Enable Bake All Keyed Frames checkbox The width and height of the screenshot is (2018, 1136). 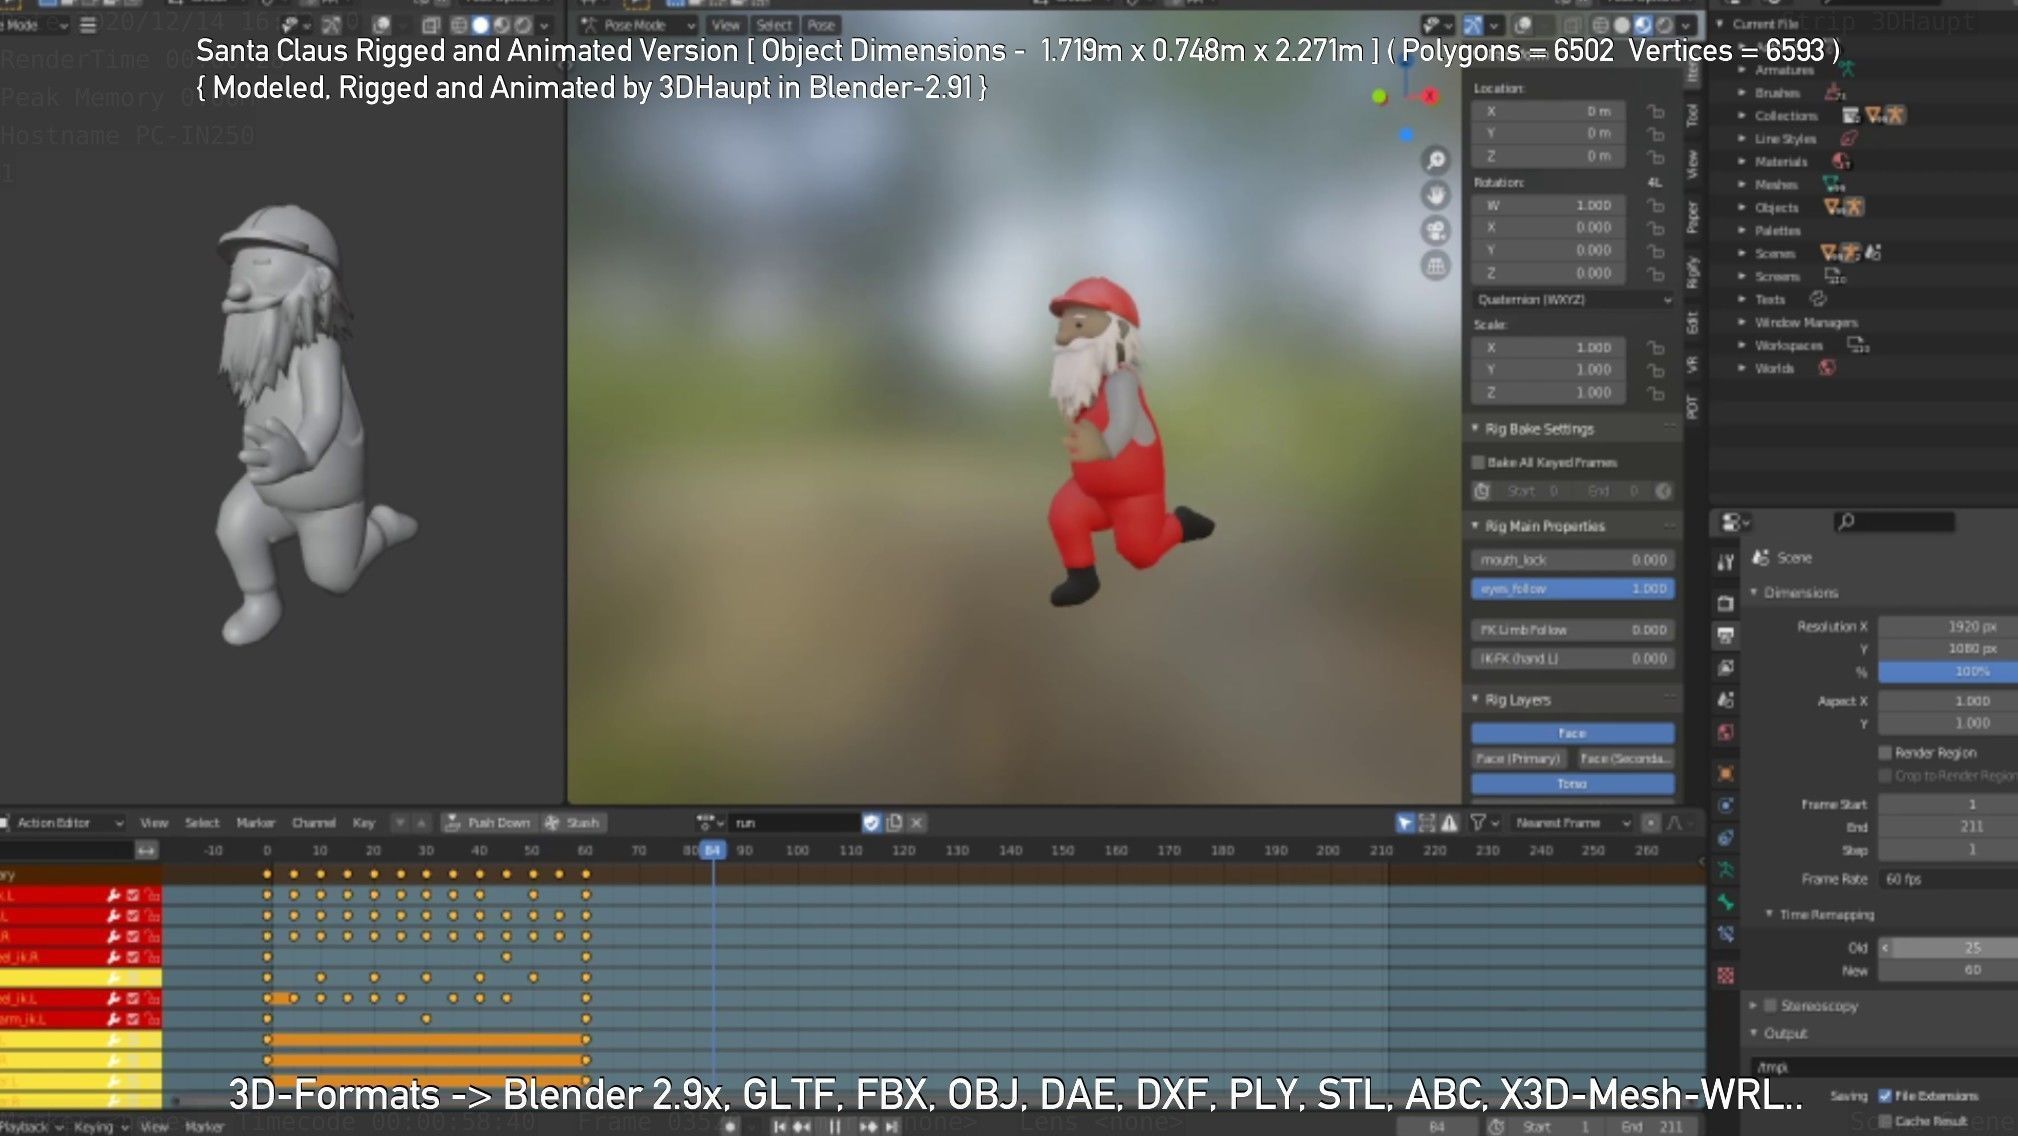point(1478,462)
